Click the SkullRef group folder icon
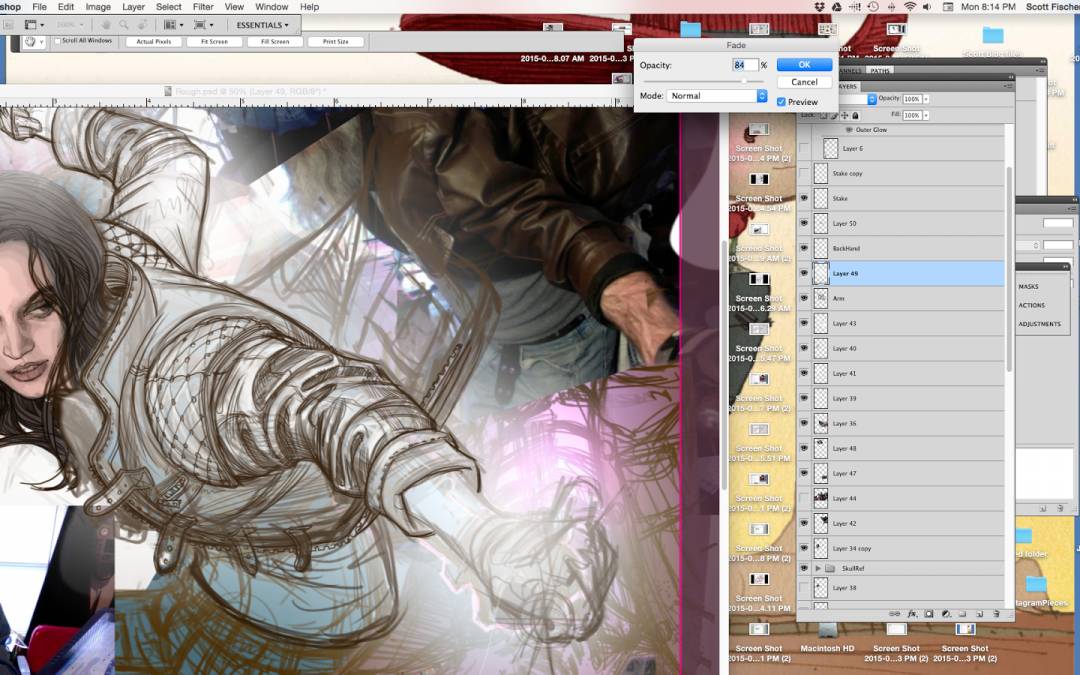The width and height of the screenshot is (1080, 675). 830,568
